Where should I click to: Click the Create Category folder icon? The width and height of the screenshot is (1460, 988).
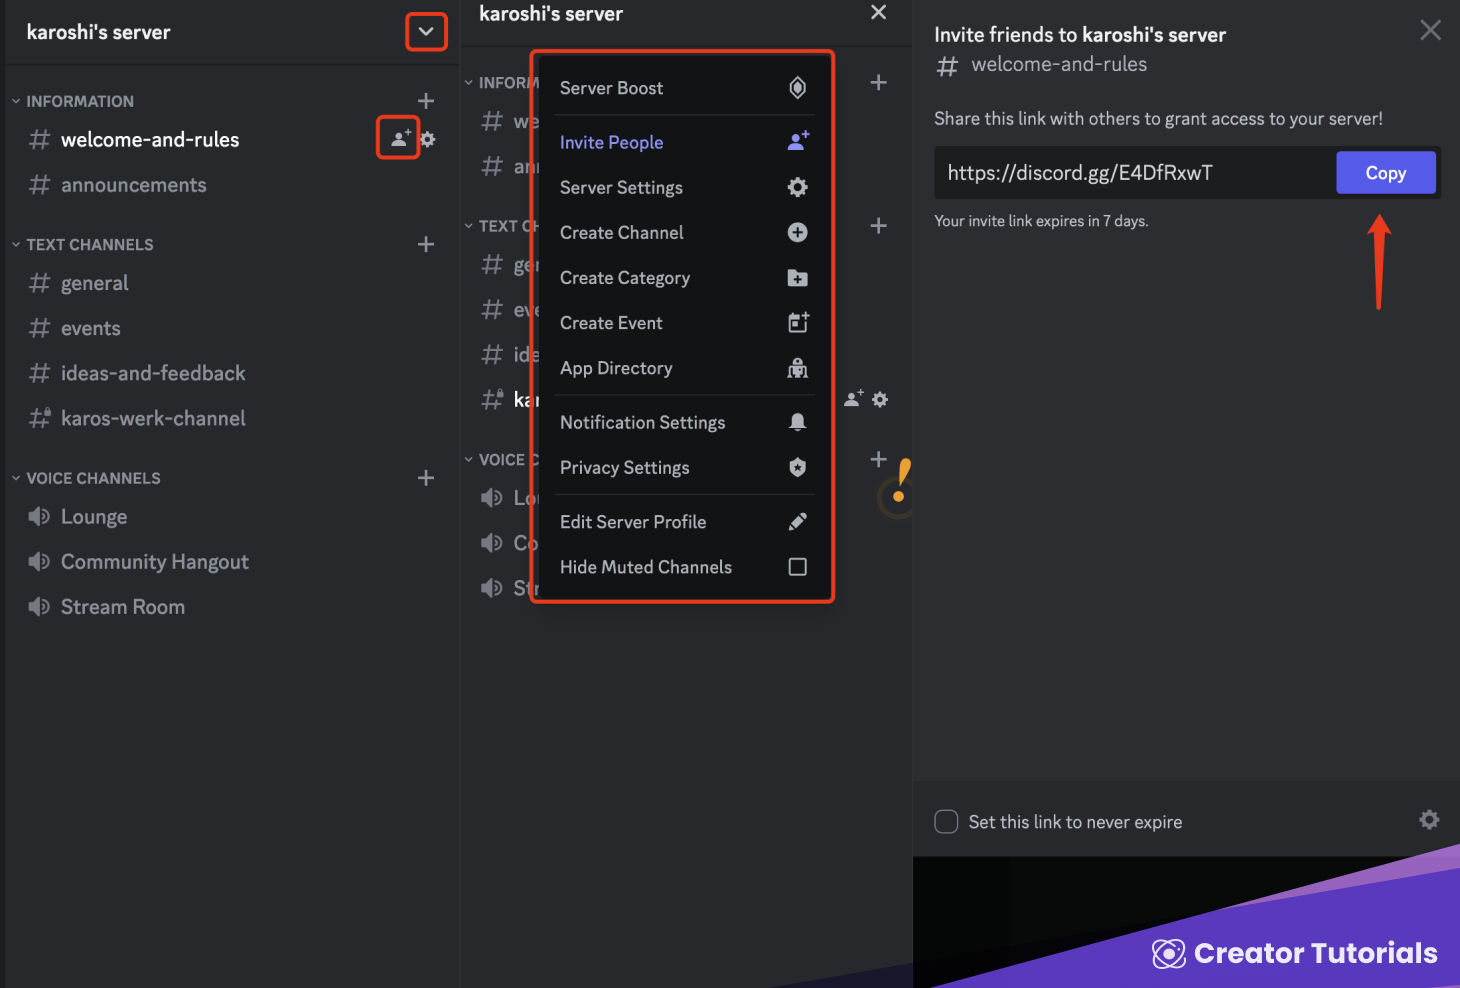point(797,277)
